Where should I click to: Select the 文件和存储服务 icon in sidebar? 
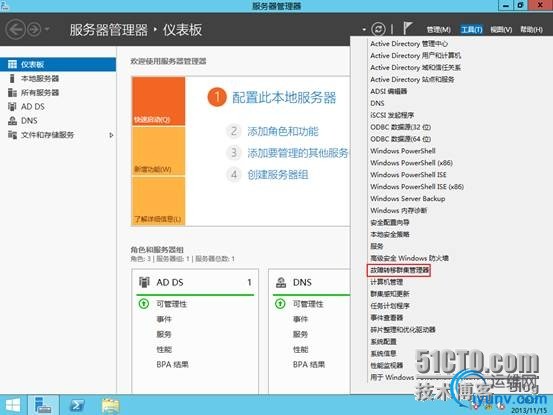coord(12,135)
